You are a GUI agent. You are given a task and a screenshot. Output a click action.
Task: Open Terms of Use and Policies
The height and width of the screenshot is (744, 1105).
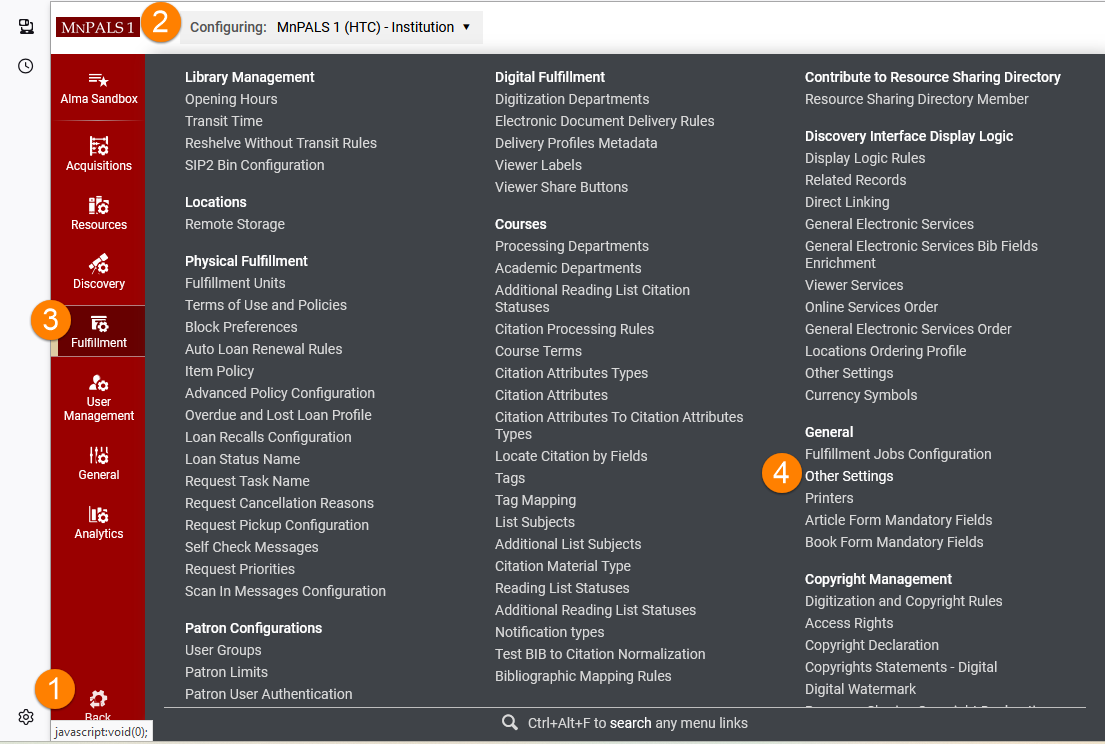(266, 305)
